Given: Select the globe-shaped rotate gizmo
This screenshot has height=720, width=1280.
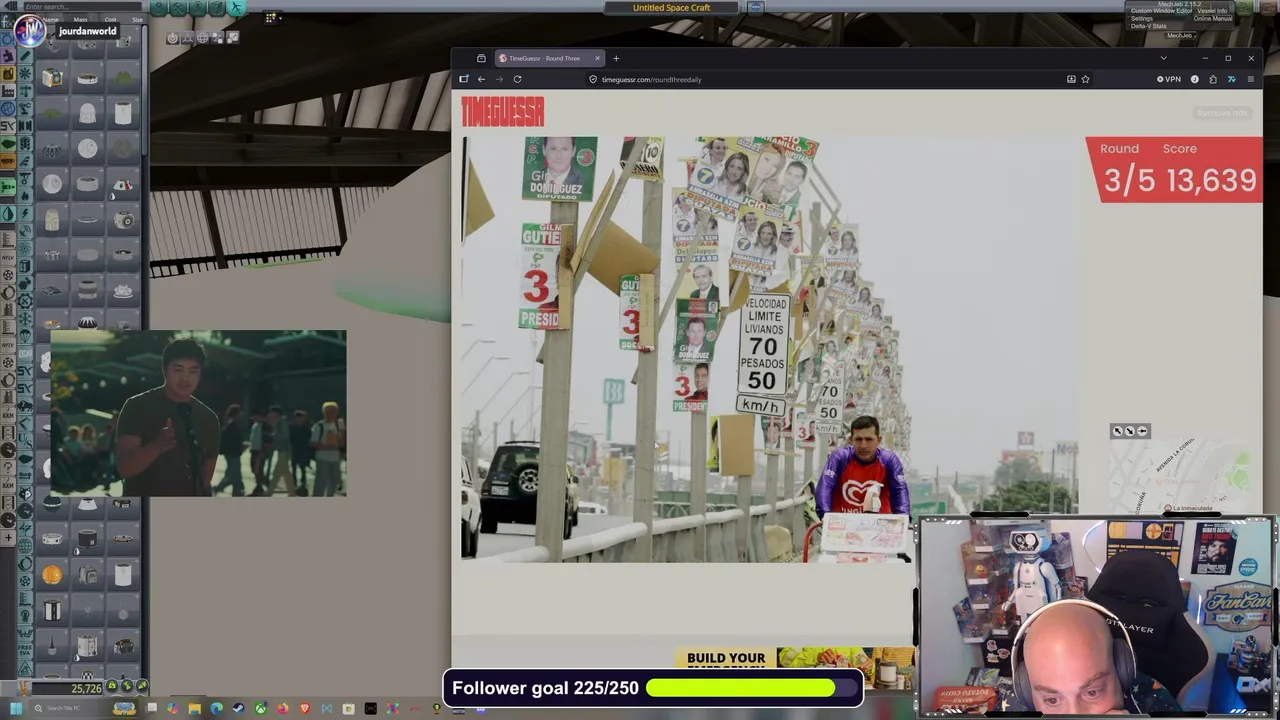Looking at the screenshot, I should [x=202, y=38].
